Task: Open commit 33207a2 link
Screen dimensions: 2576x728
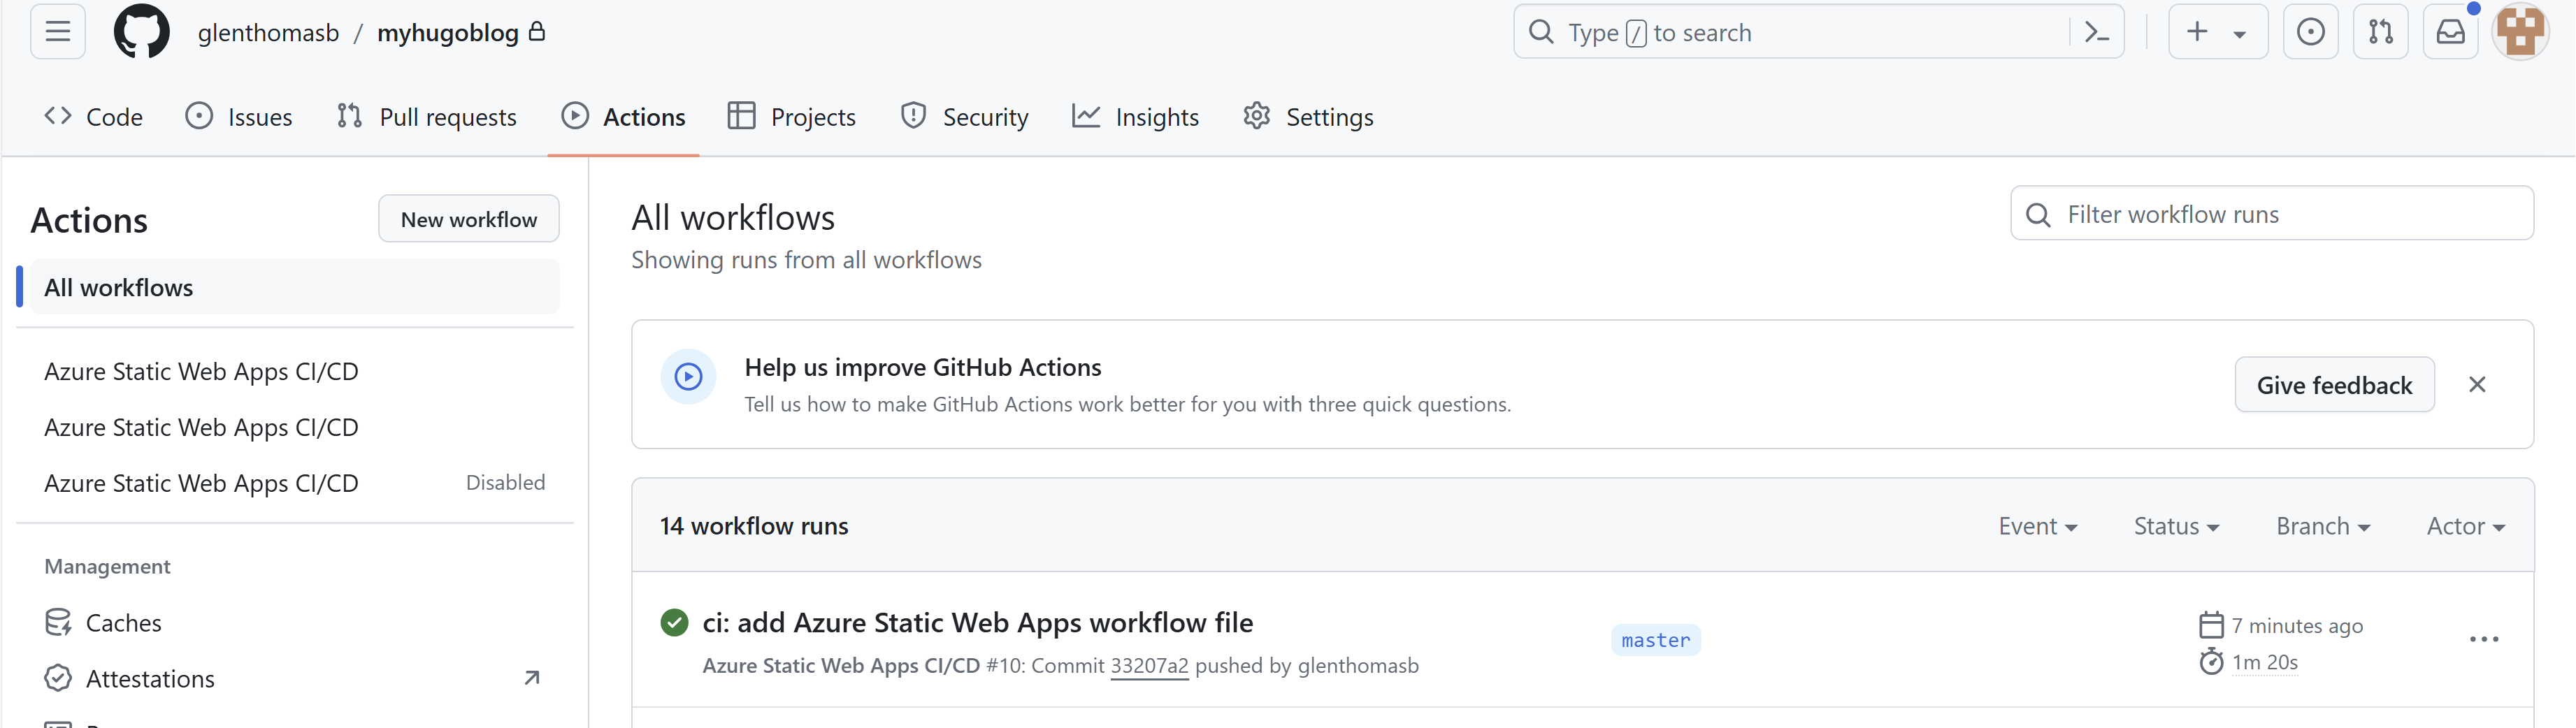Action: pyautogui.click(x=1149, y=666)
